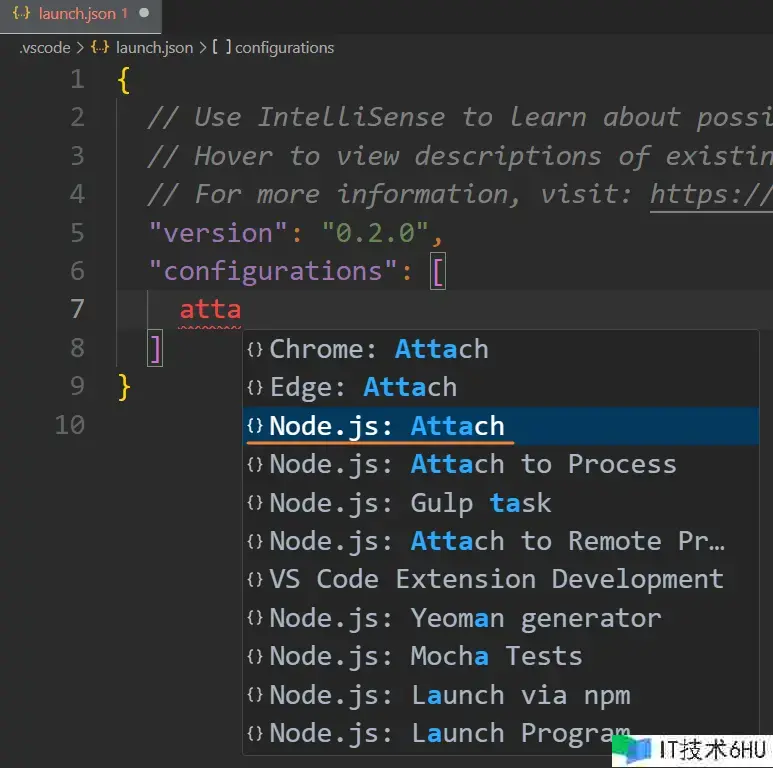Choose the Node.js: Gulp task snippet
773x768 pixels.
(x=410, y=503)
